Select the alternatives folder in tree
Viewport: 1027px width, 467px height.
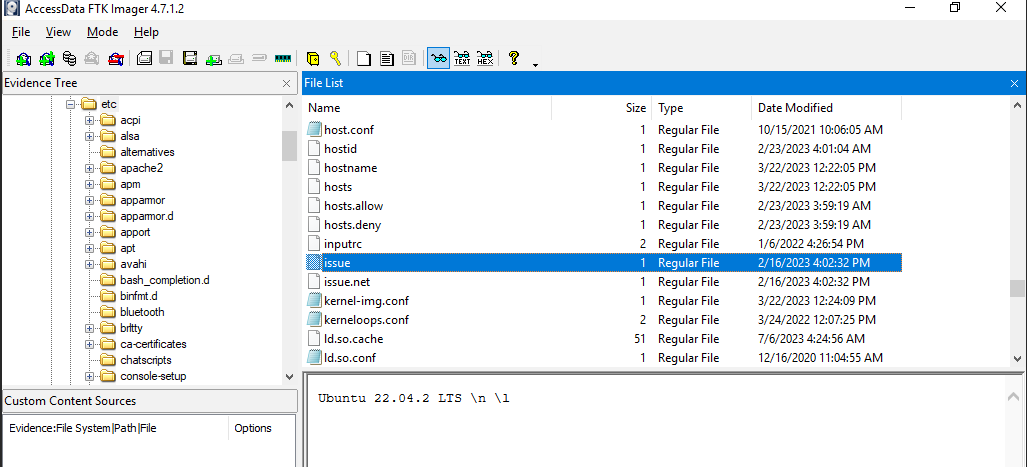point(147,152)
